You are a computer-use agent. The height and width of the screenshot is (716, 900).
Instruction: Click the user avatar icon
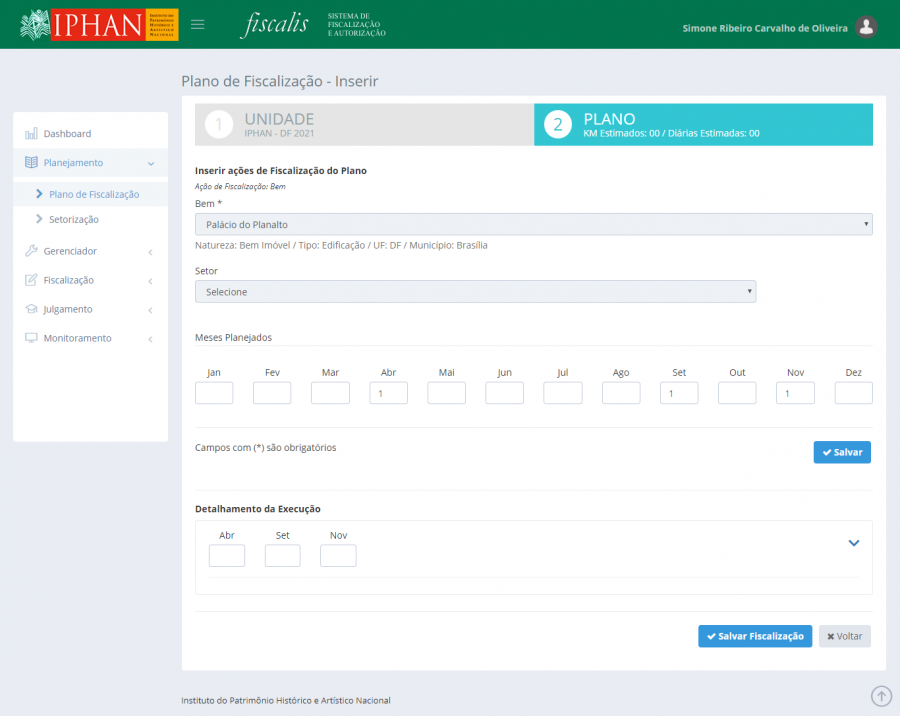point(867,28)
